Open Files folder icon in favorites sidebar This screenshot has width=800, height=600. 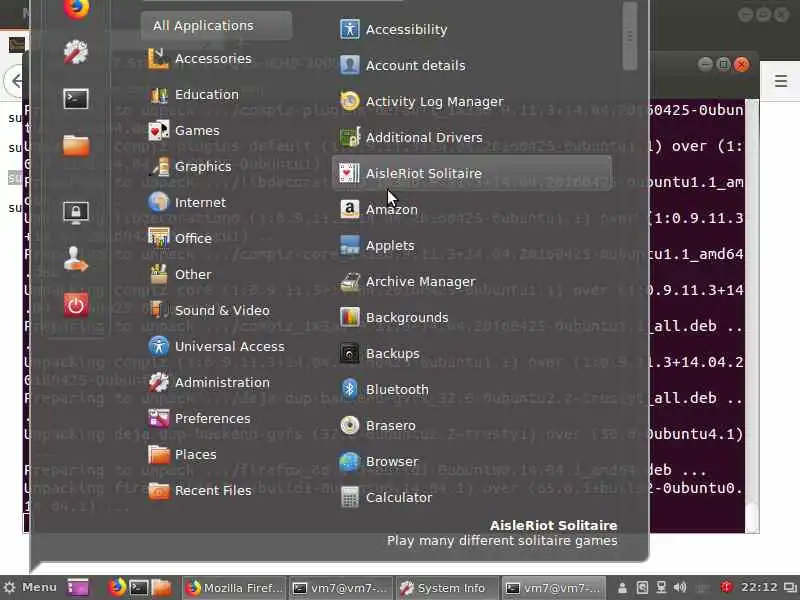coord(76,145)
